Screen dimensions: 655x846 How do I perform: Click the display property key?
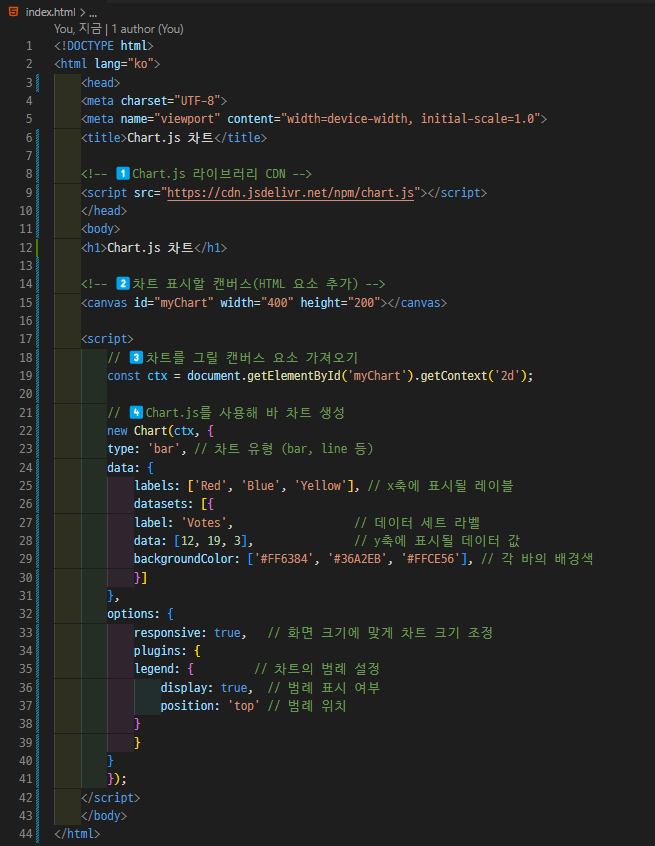click(x=183, y=687)
